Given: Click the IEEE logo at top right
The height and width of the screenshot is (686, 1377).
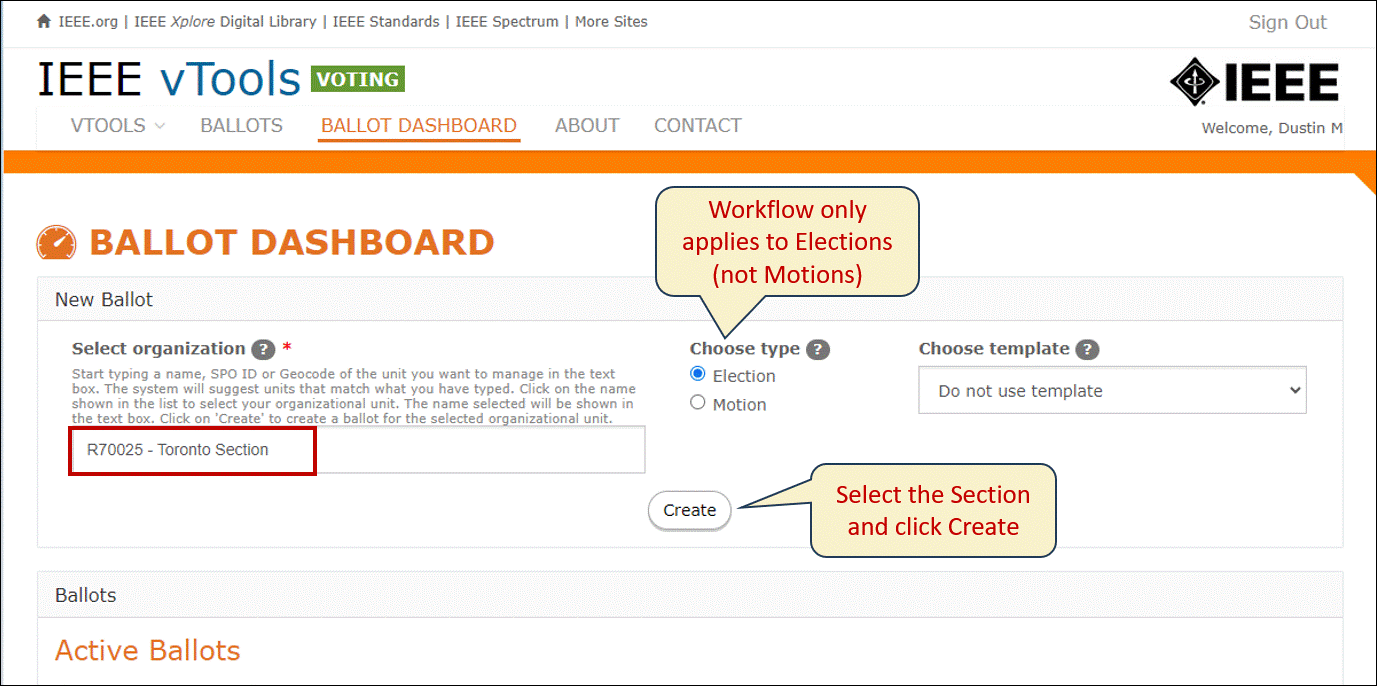Looking at the screenshot, I should click(1254, 80).
